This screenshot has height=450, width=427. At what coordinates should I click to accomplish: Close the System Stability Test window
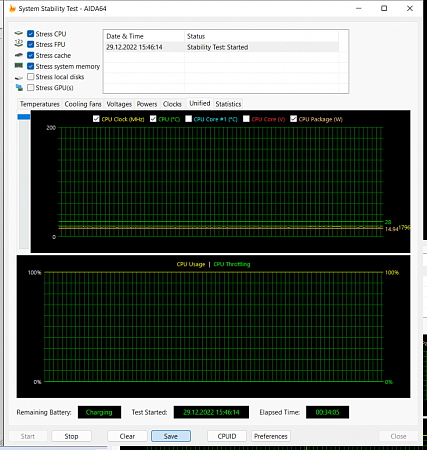[410, 8]
